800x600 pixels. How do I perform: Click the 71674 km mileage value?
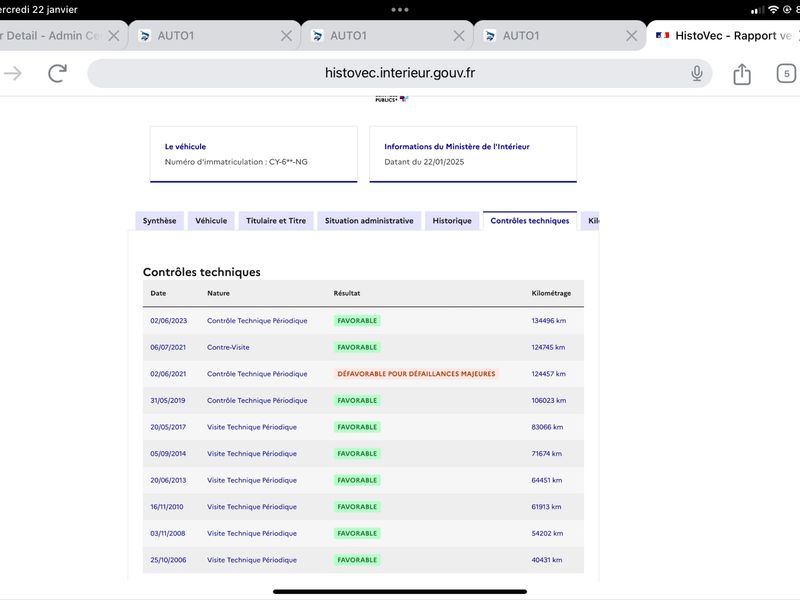[x=546, y=454]
